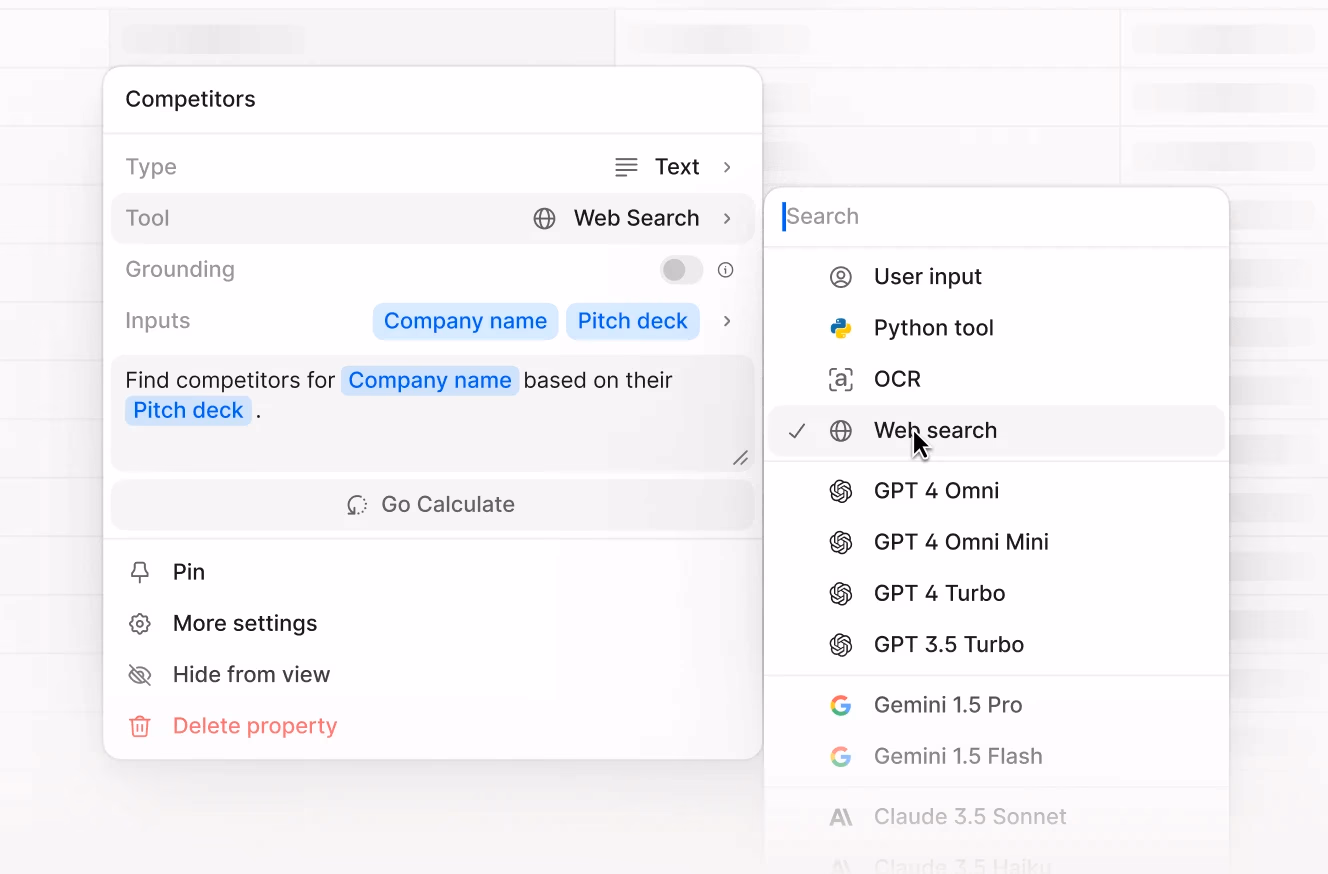Click the Tool label
The image size is (1328, 874).
tap(148, 218)
